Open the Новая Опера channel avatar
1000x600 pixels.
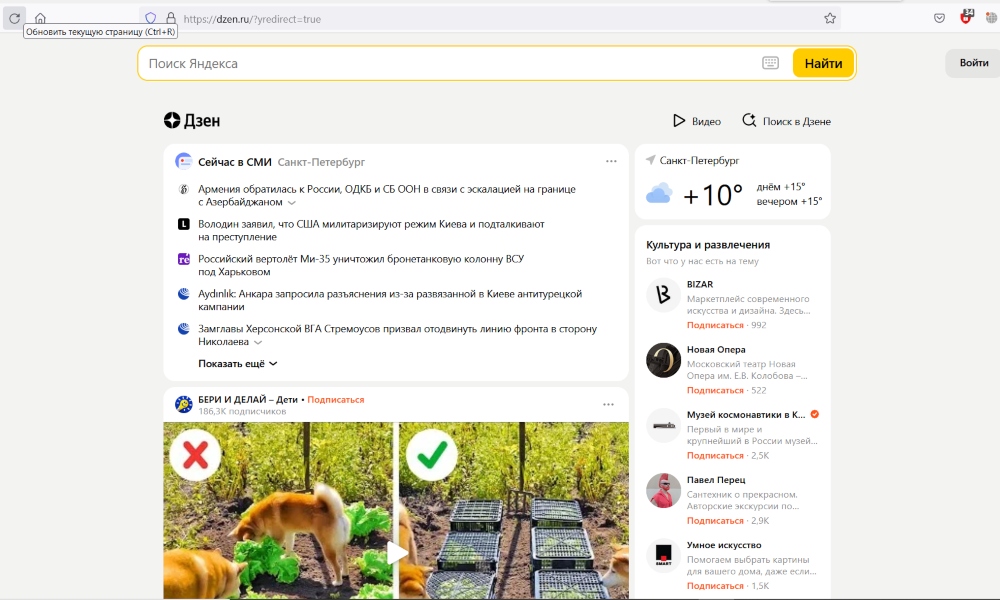pos(663,360)
